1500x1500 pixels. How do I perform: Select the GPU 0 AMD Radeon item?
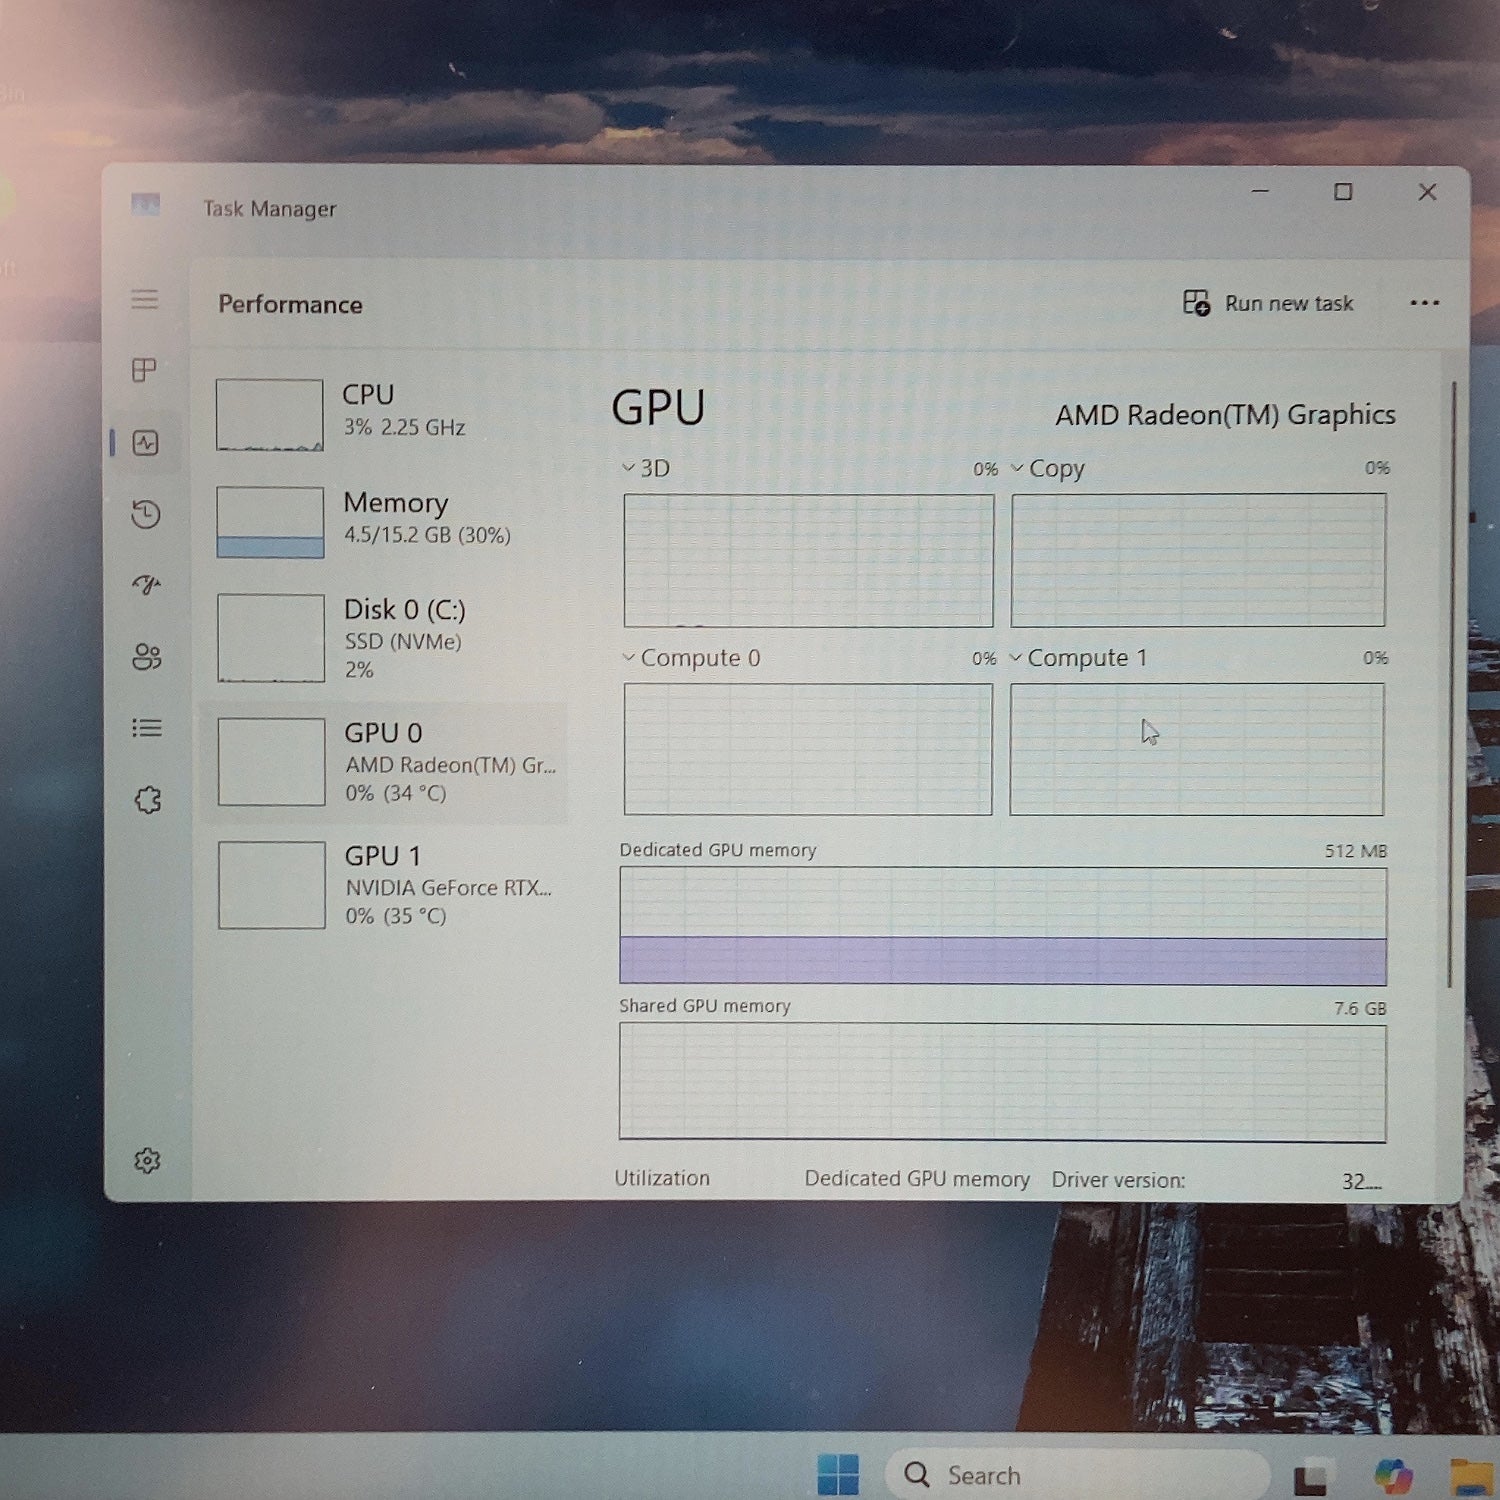coord(385,762)
